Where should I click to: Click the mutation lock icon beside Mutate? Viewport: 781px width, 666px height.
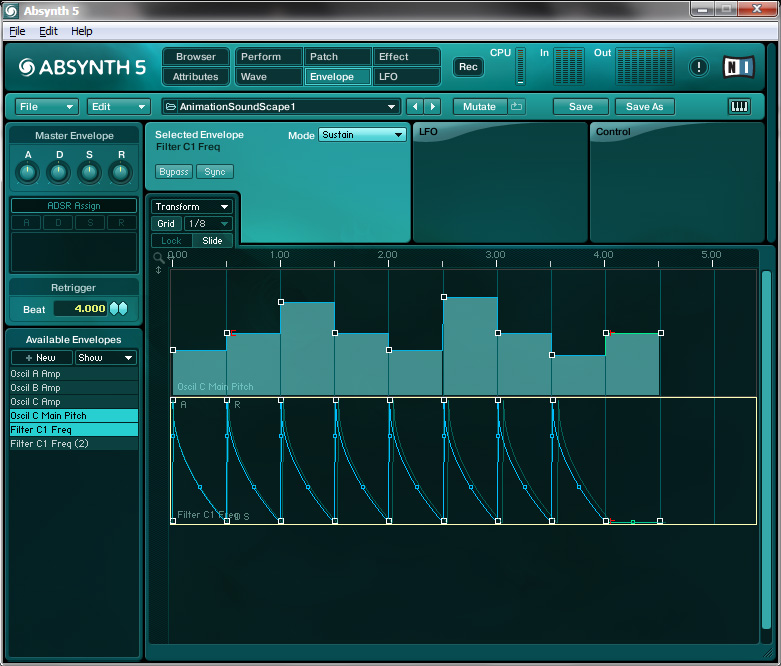[x=517, y=107]
